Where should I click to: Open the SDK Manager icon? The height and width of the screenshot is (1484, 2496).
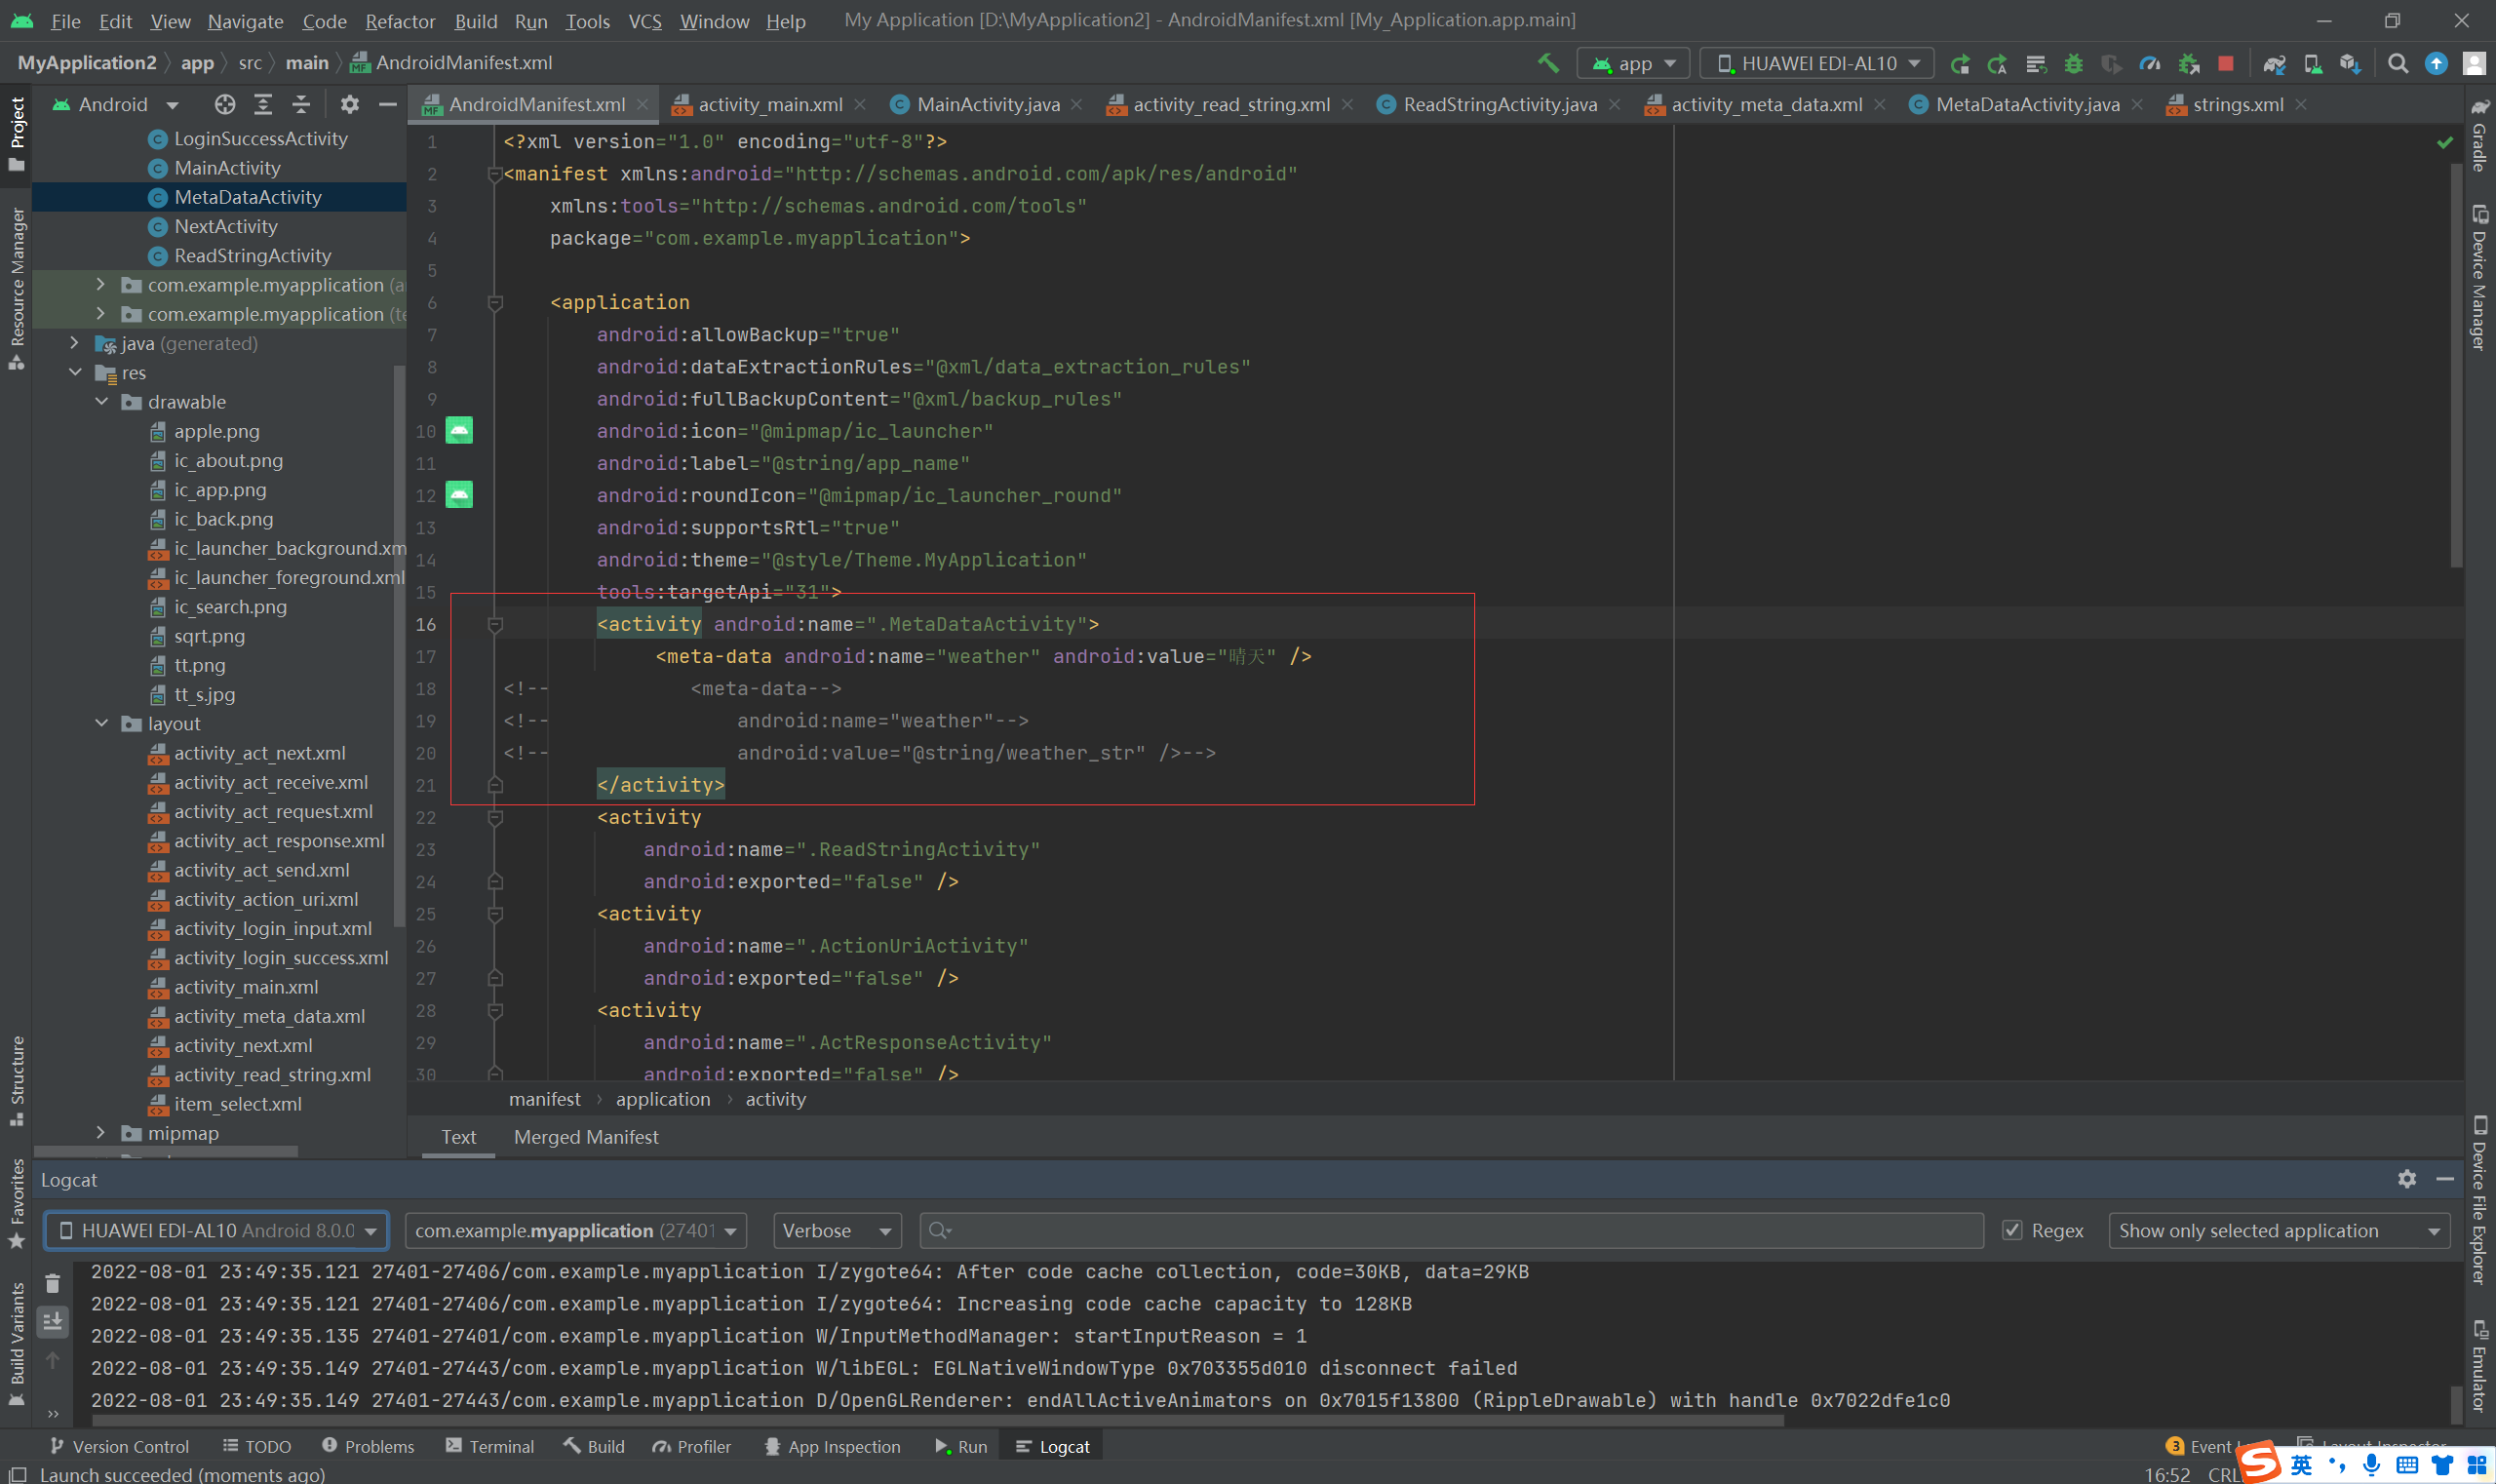(2350, 64)
